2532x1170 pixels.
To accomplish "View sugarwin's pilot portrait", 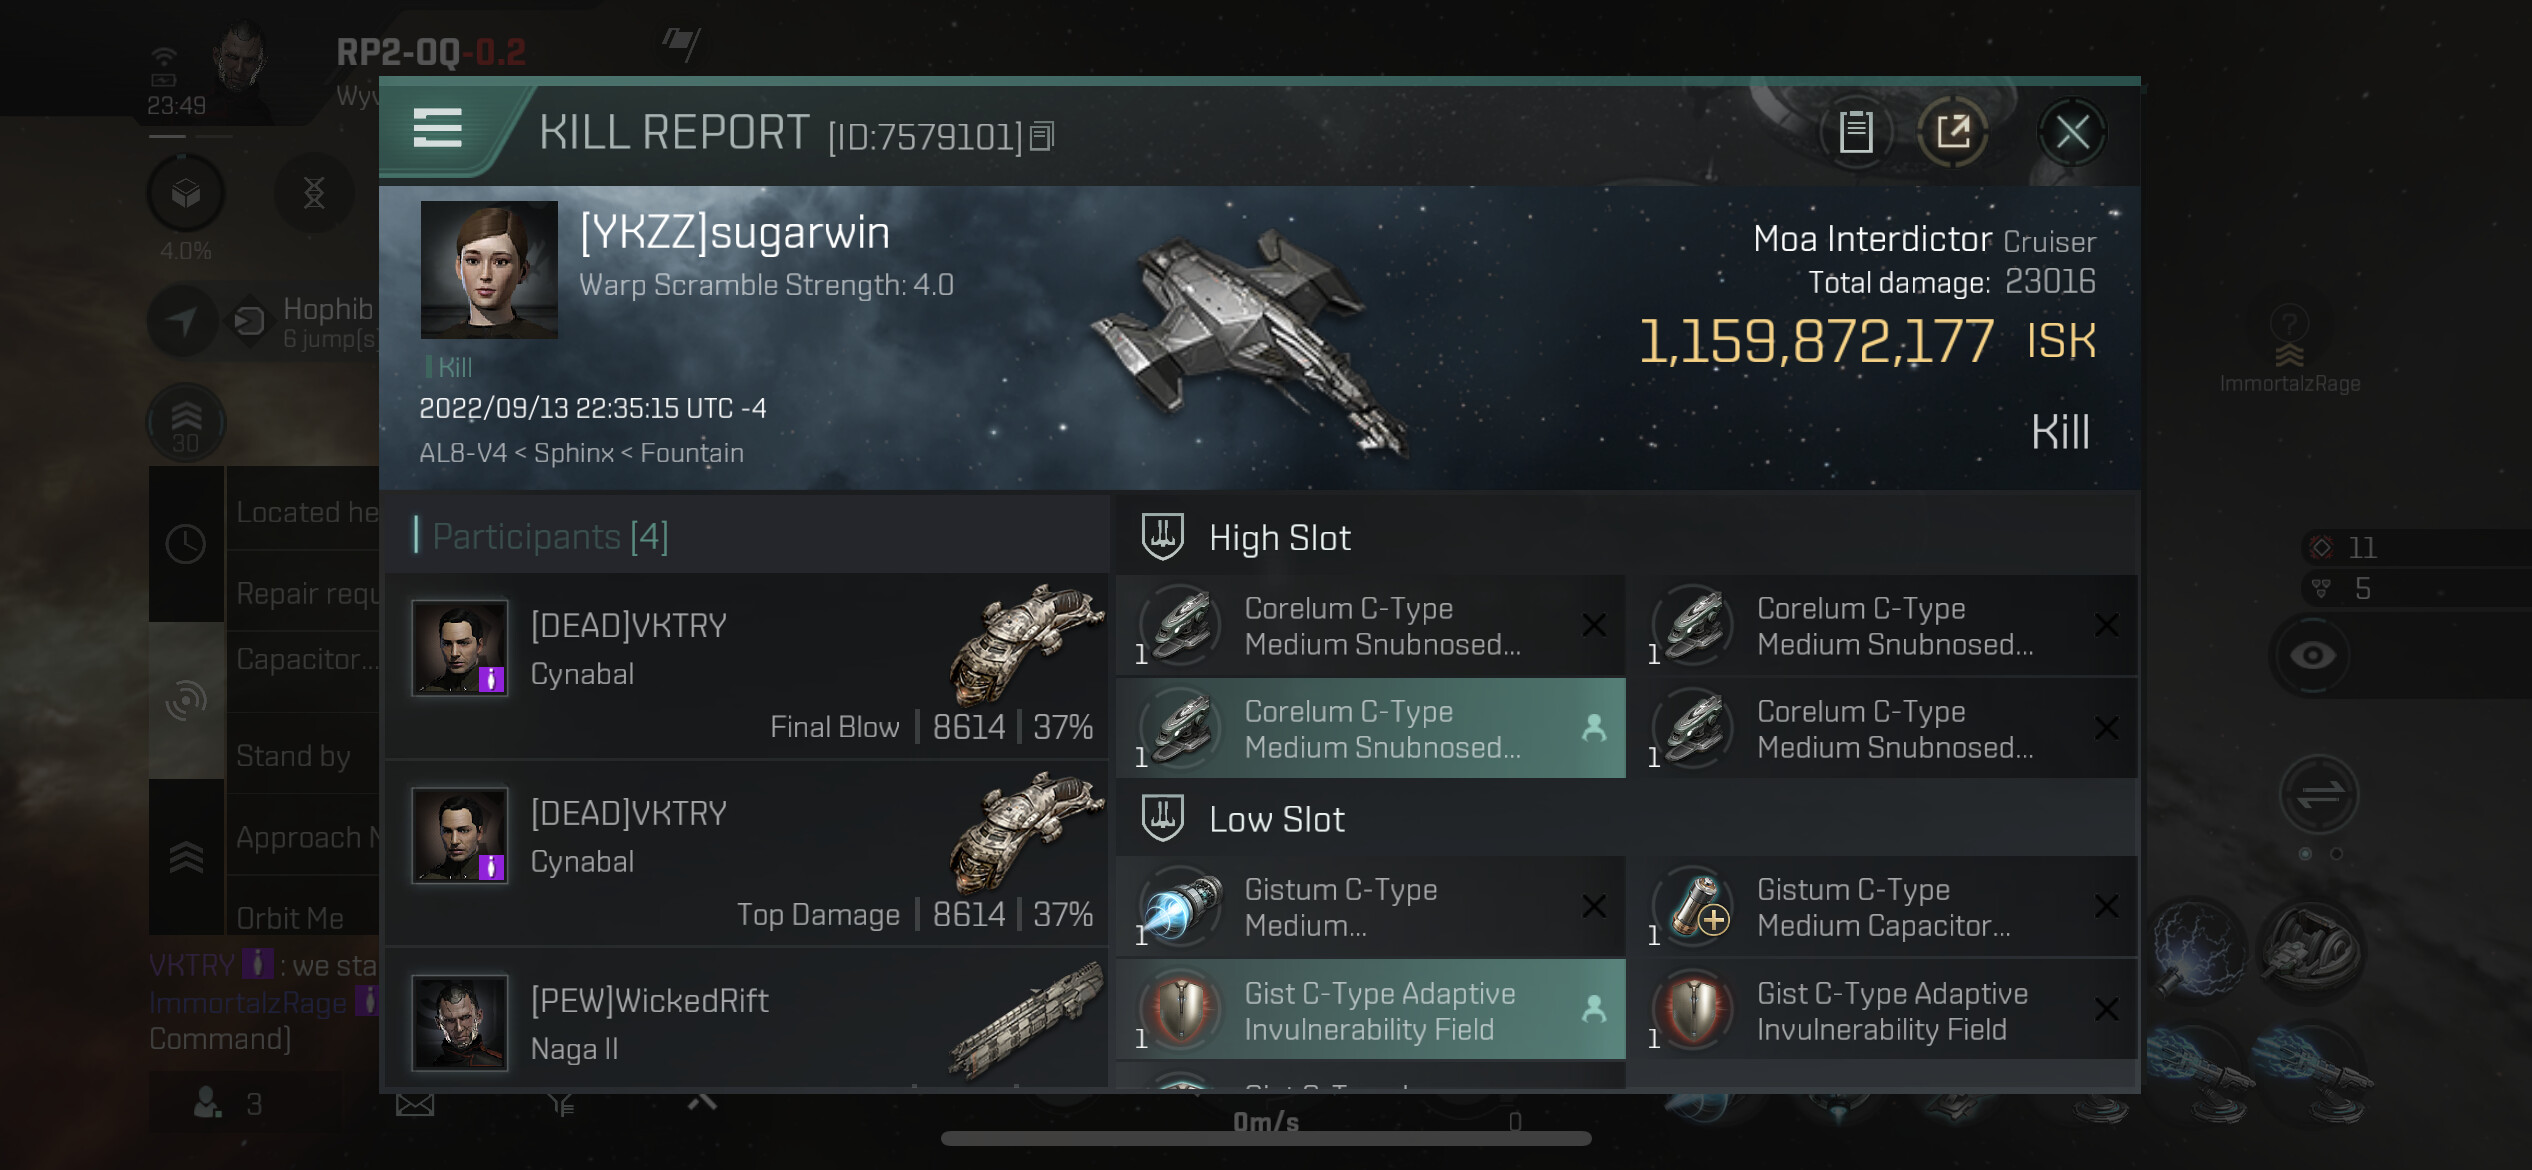I will click(489, 270).
